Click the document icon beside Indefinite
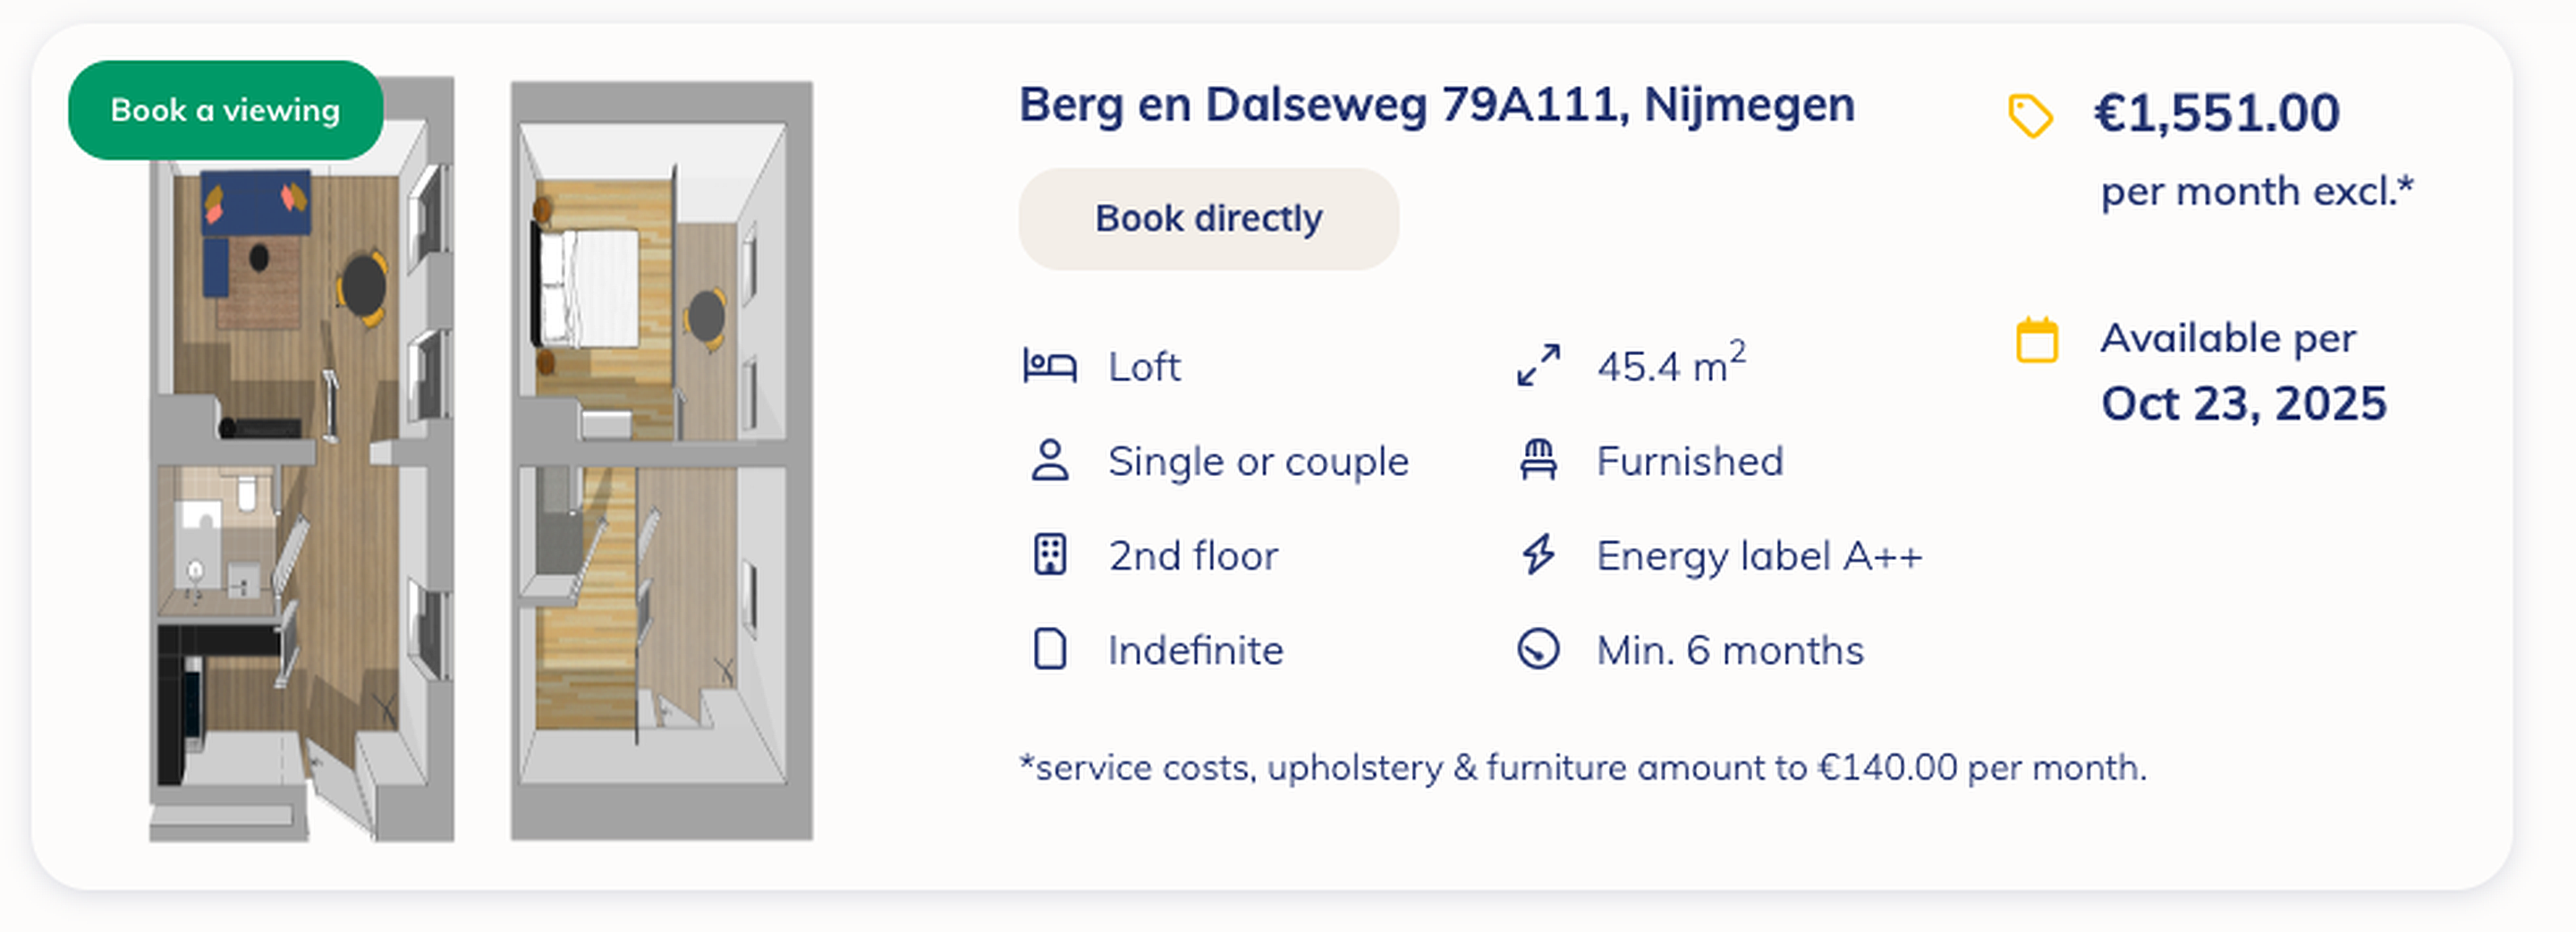This screenshot has width=2576, height=932. tap(1049, 649)
